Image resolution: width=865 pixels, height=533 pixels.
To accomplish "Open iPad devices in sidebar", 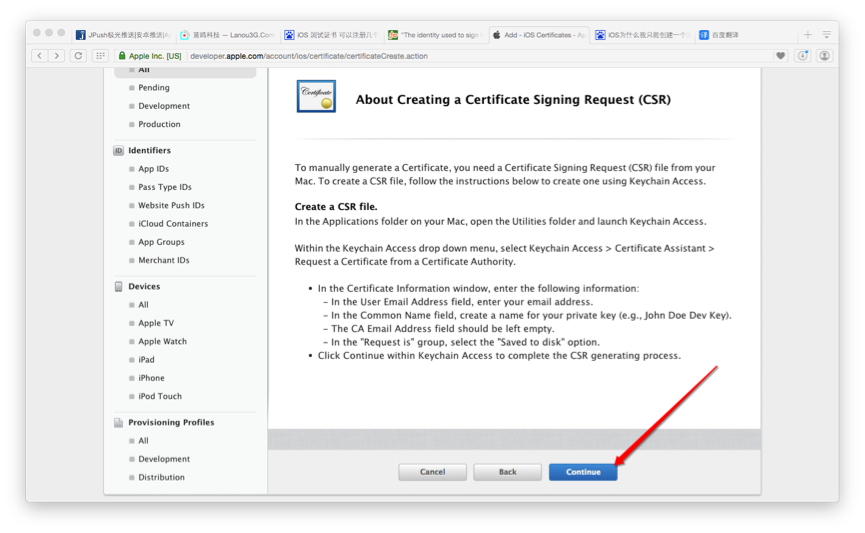I will tap(146, 359).
